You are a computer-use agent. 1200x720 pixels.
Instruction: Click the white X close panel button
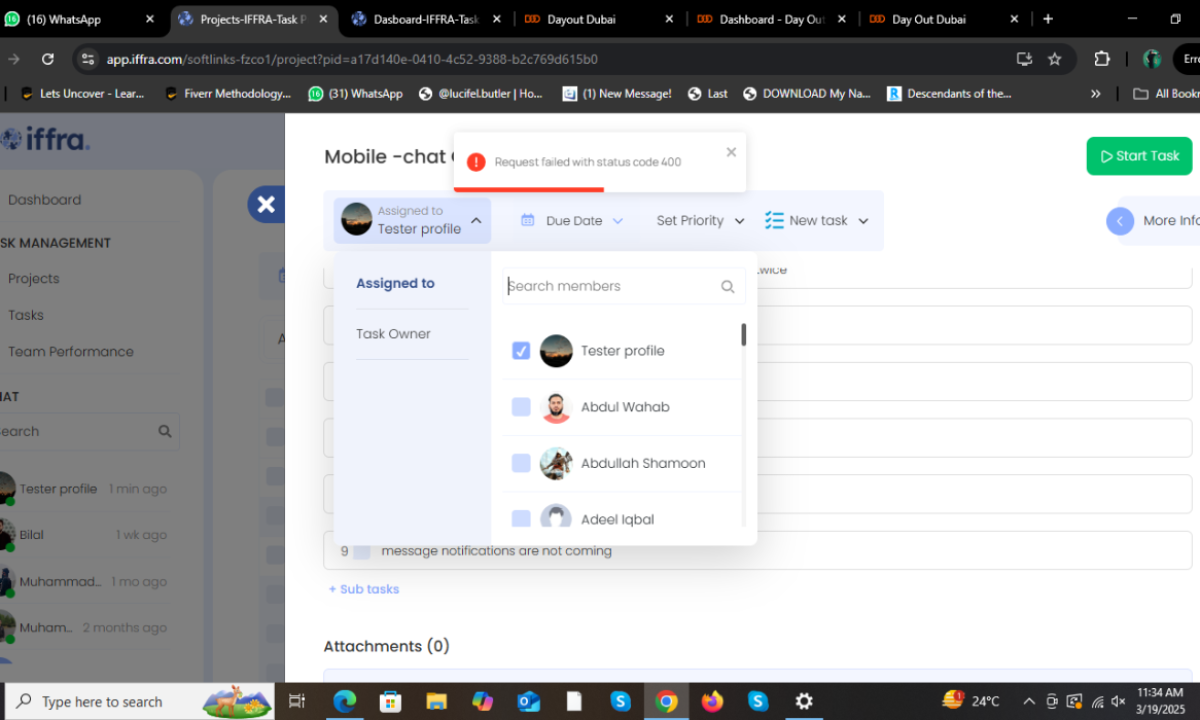[265, 204]
